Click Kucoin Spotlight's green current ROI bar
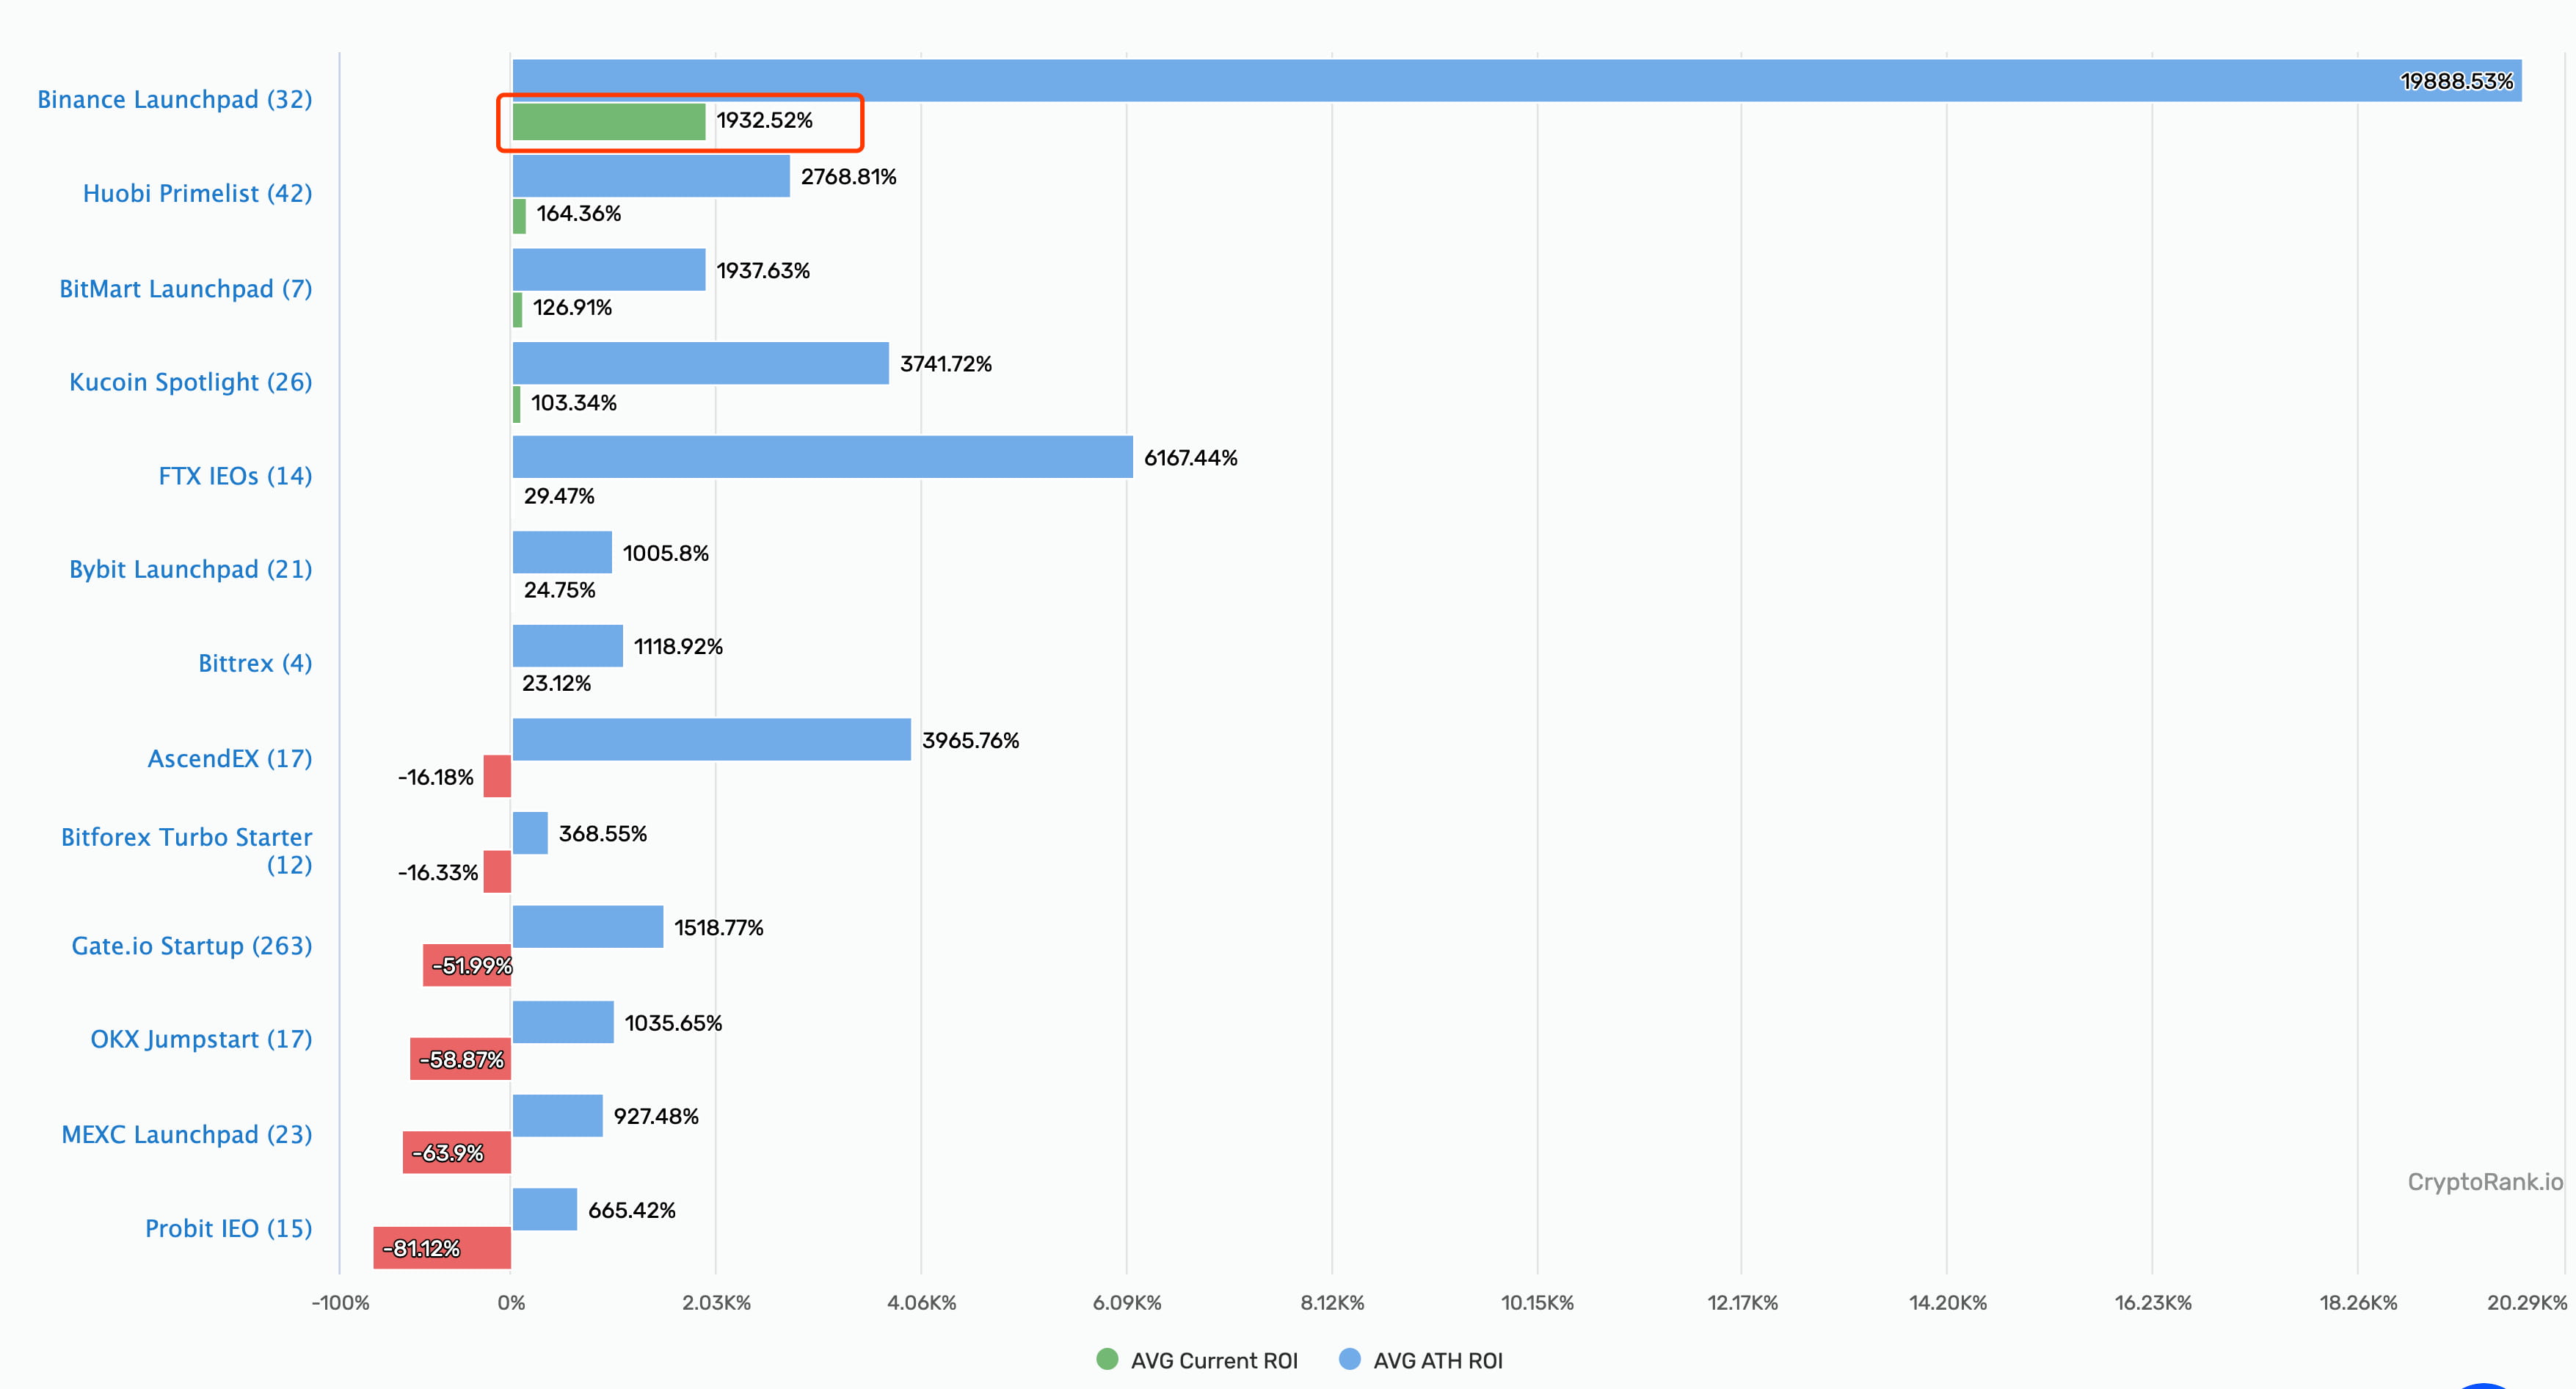The height and width of the screenshot is (1389, 2576). (x=516, y=404)
